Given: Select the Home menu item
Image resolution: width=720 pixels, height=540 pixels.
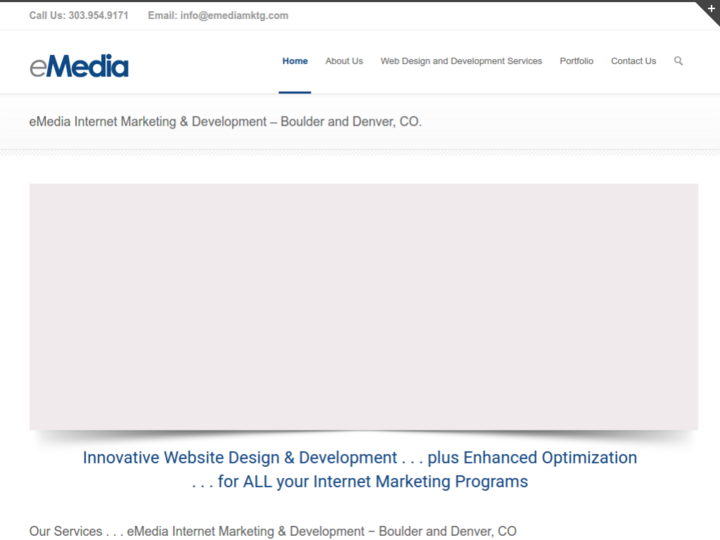Looking at the screenshot, I should pyautogui.click(x=295, y=61).
